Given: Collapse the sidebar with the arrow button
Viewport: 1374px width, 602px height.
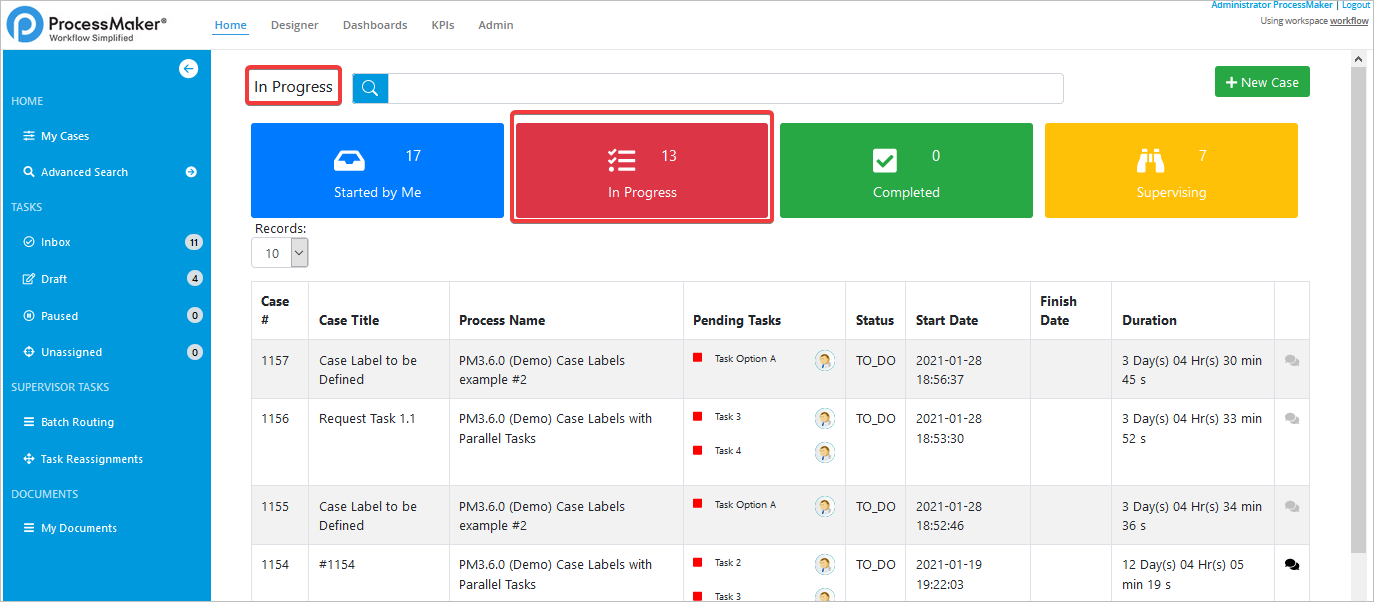Looking at the screenshot, I should tap(188, 68).
